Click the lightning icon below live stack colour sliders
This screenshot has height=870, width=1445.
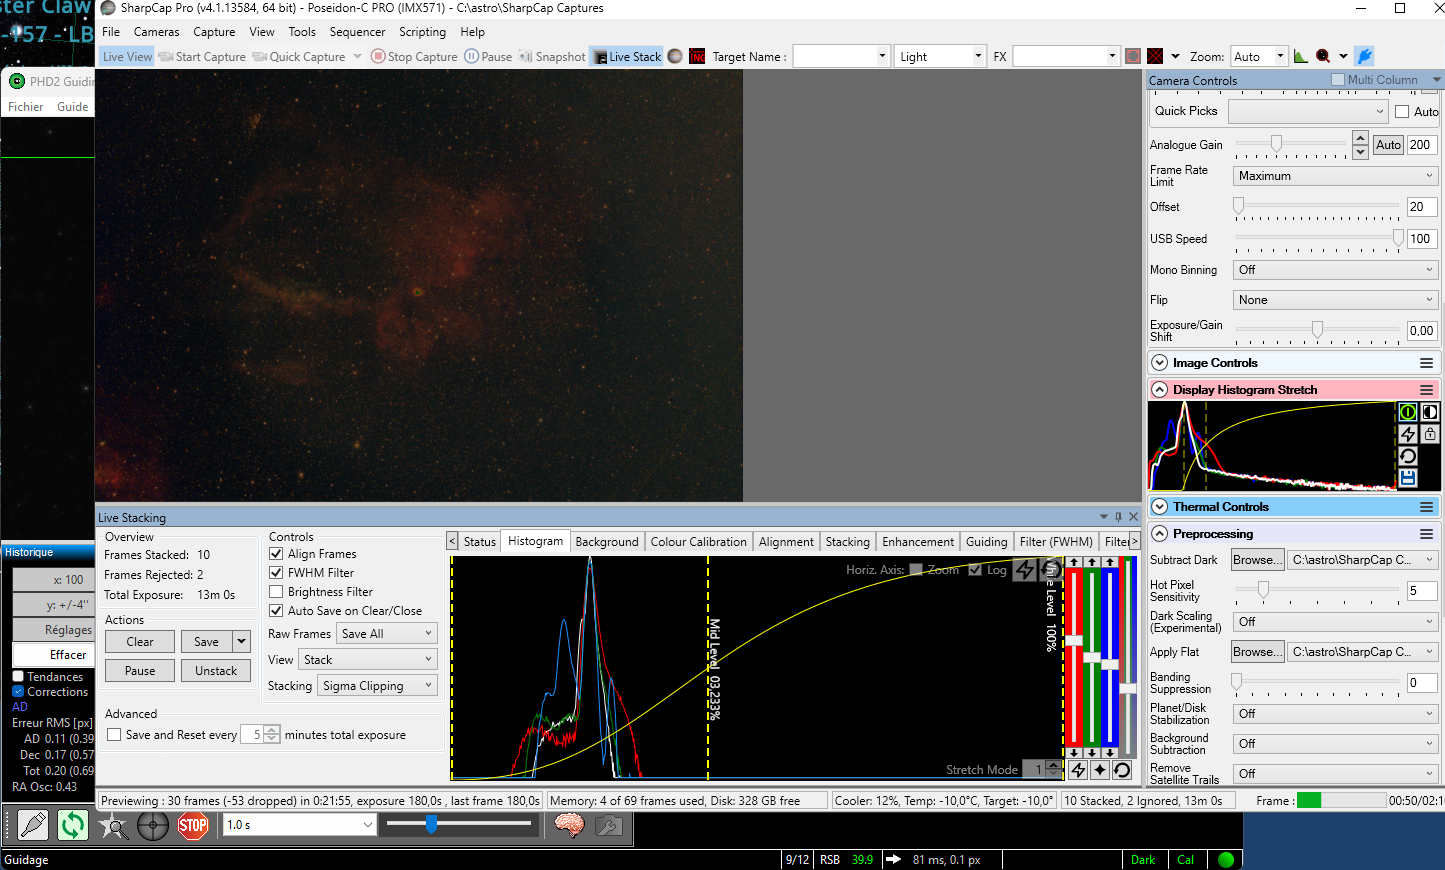coord(1078,770)
